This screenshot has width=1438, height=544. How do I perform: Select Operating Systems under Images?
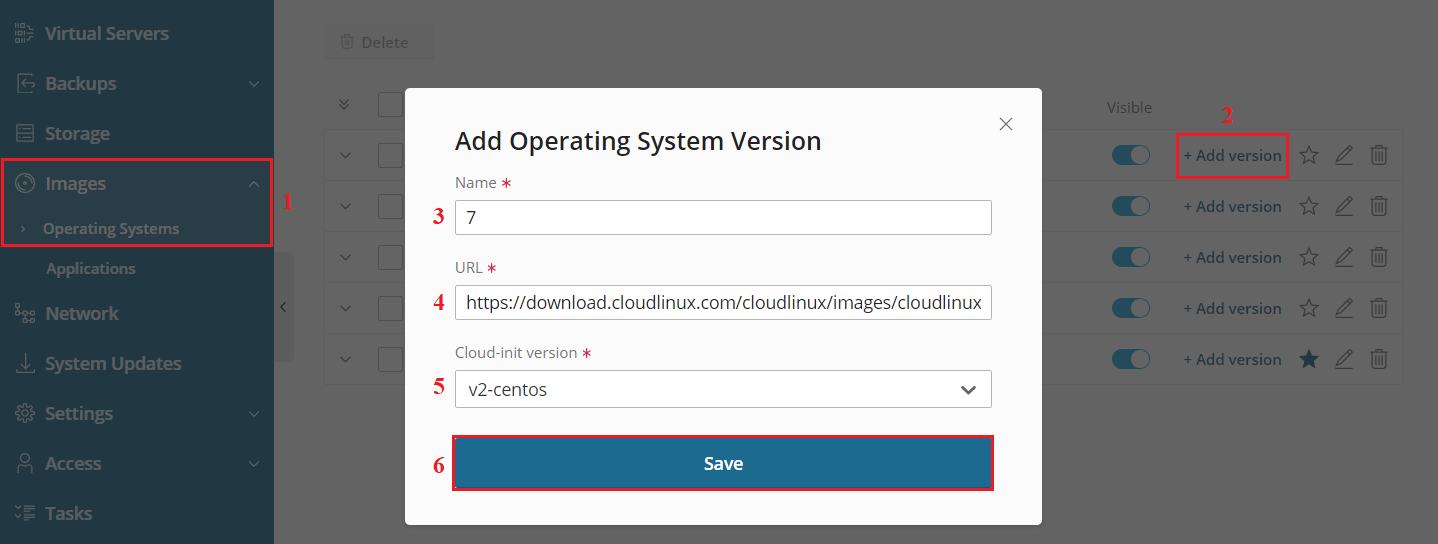pyautogui.click(x=111, y=228)
